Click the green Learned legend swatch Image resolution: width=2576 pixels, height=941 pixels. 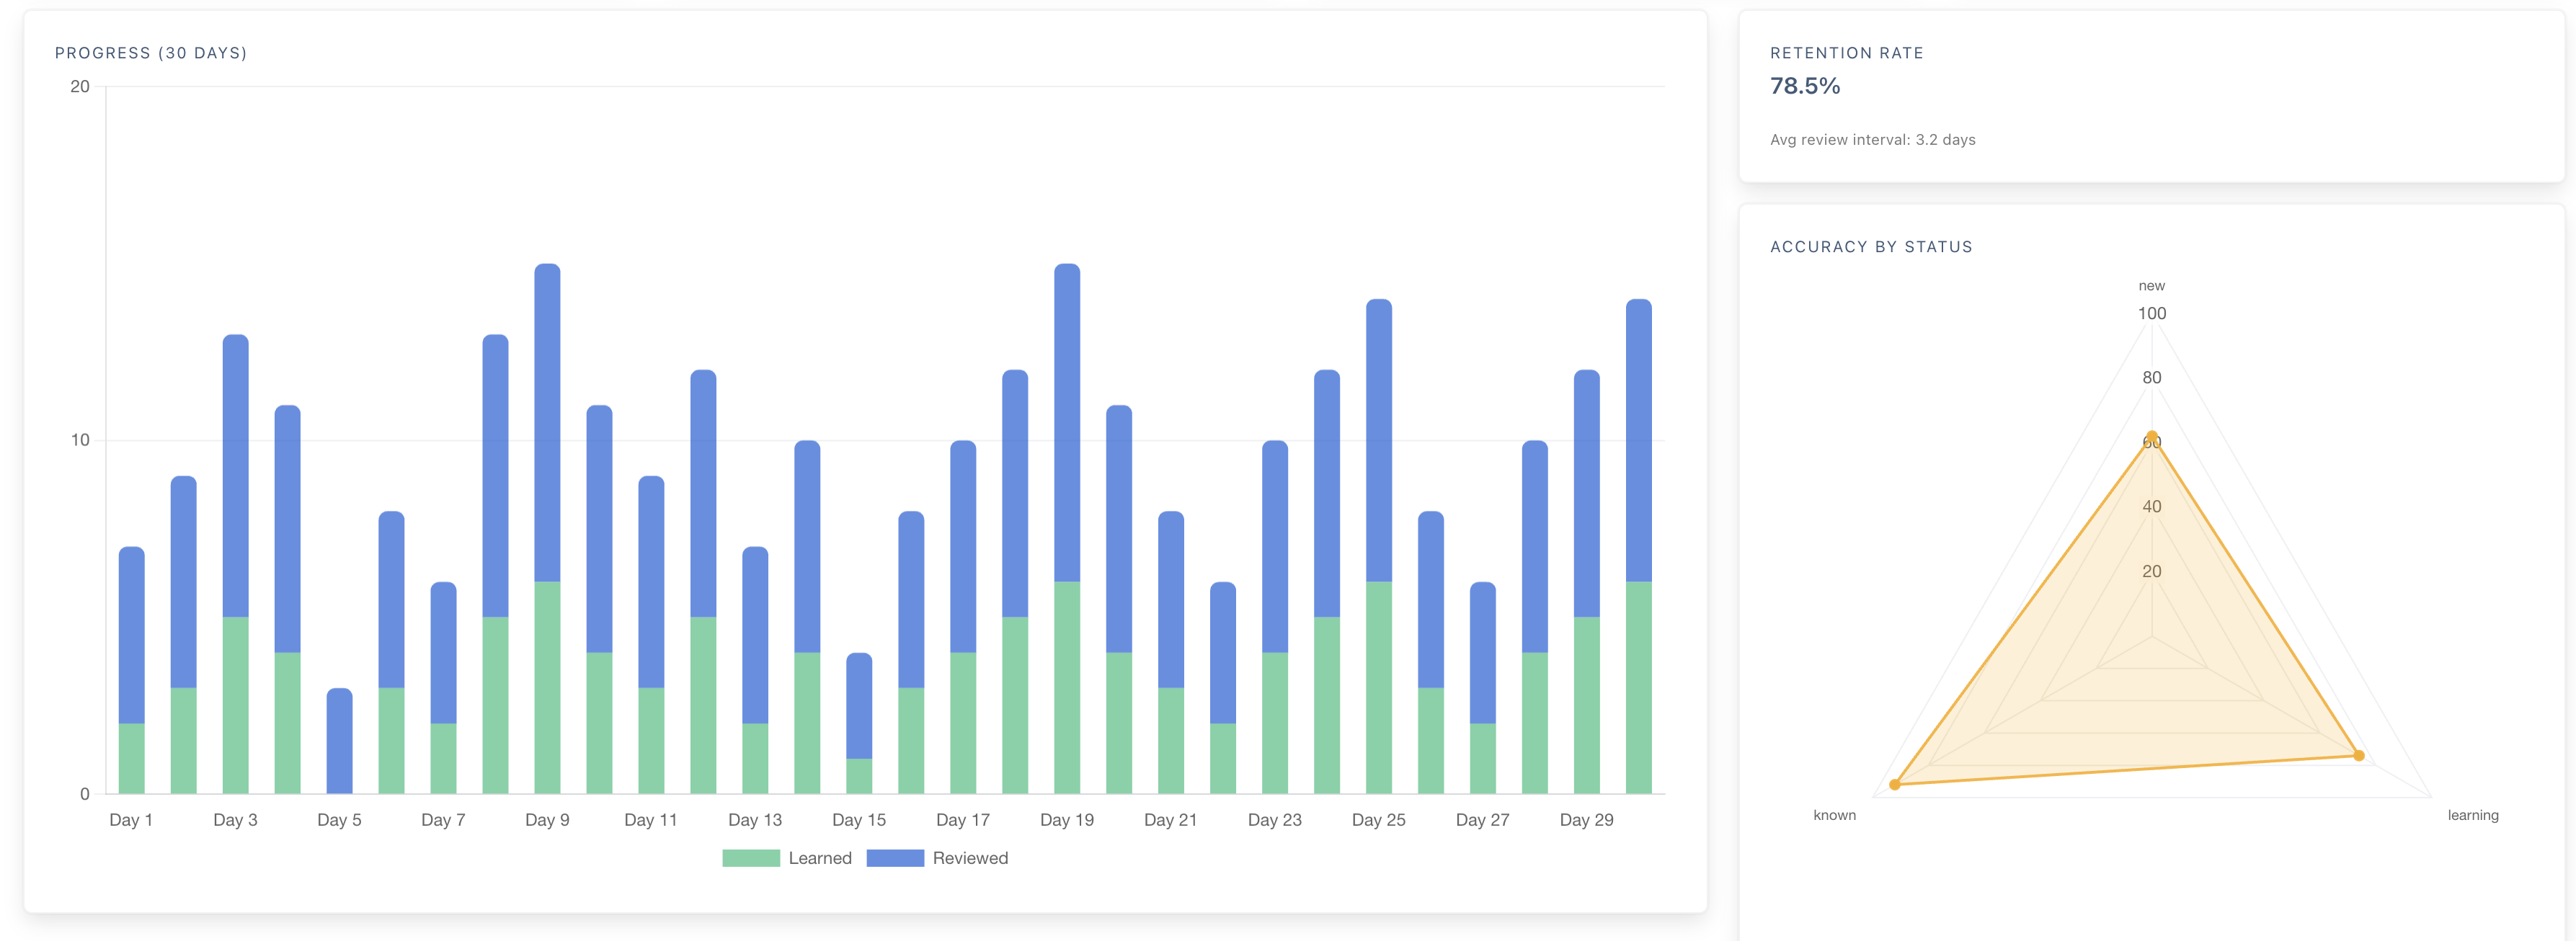tap(750, 858)
